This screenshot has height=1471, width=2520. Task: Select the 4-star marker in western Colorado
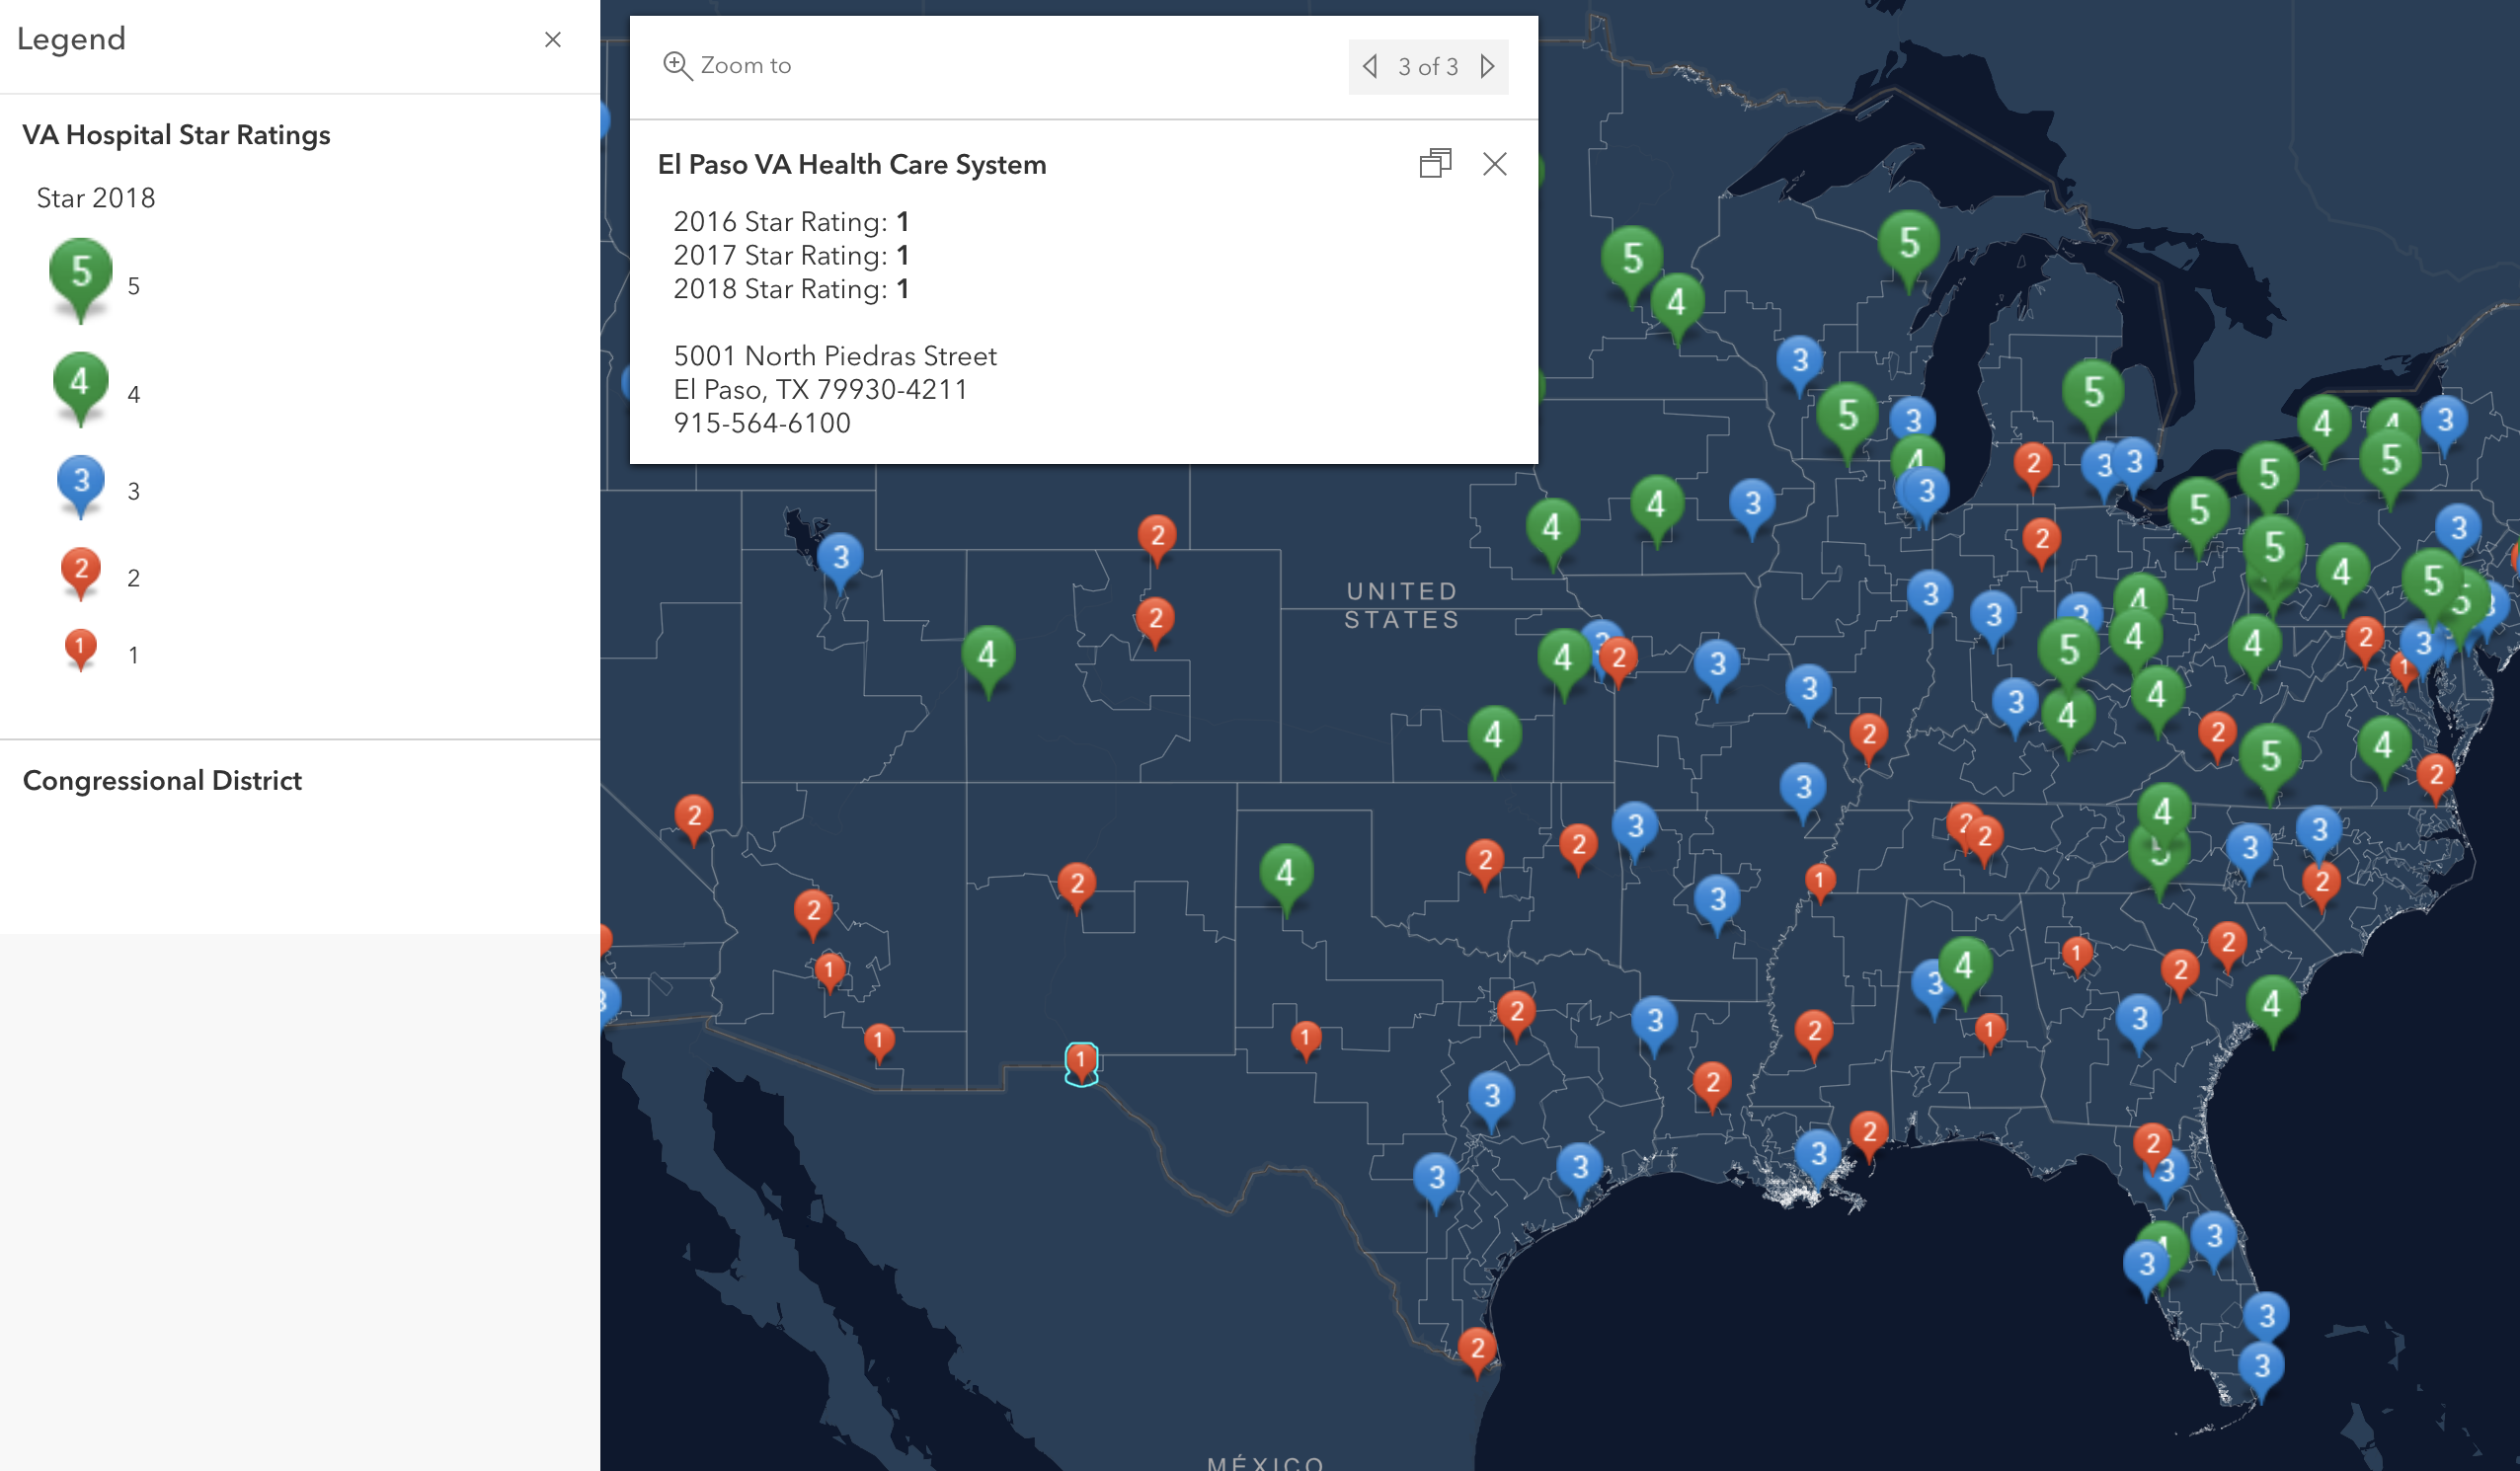coord(988,660)
